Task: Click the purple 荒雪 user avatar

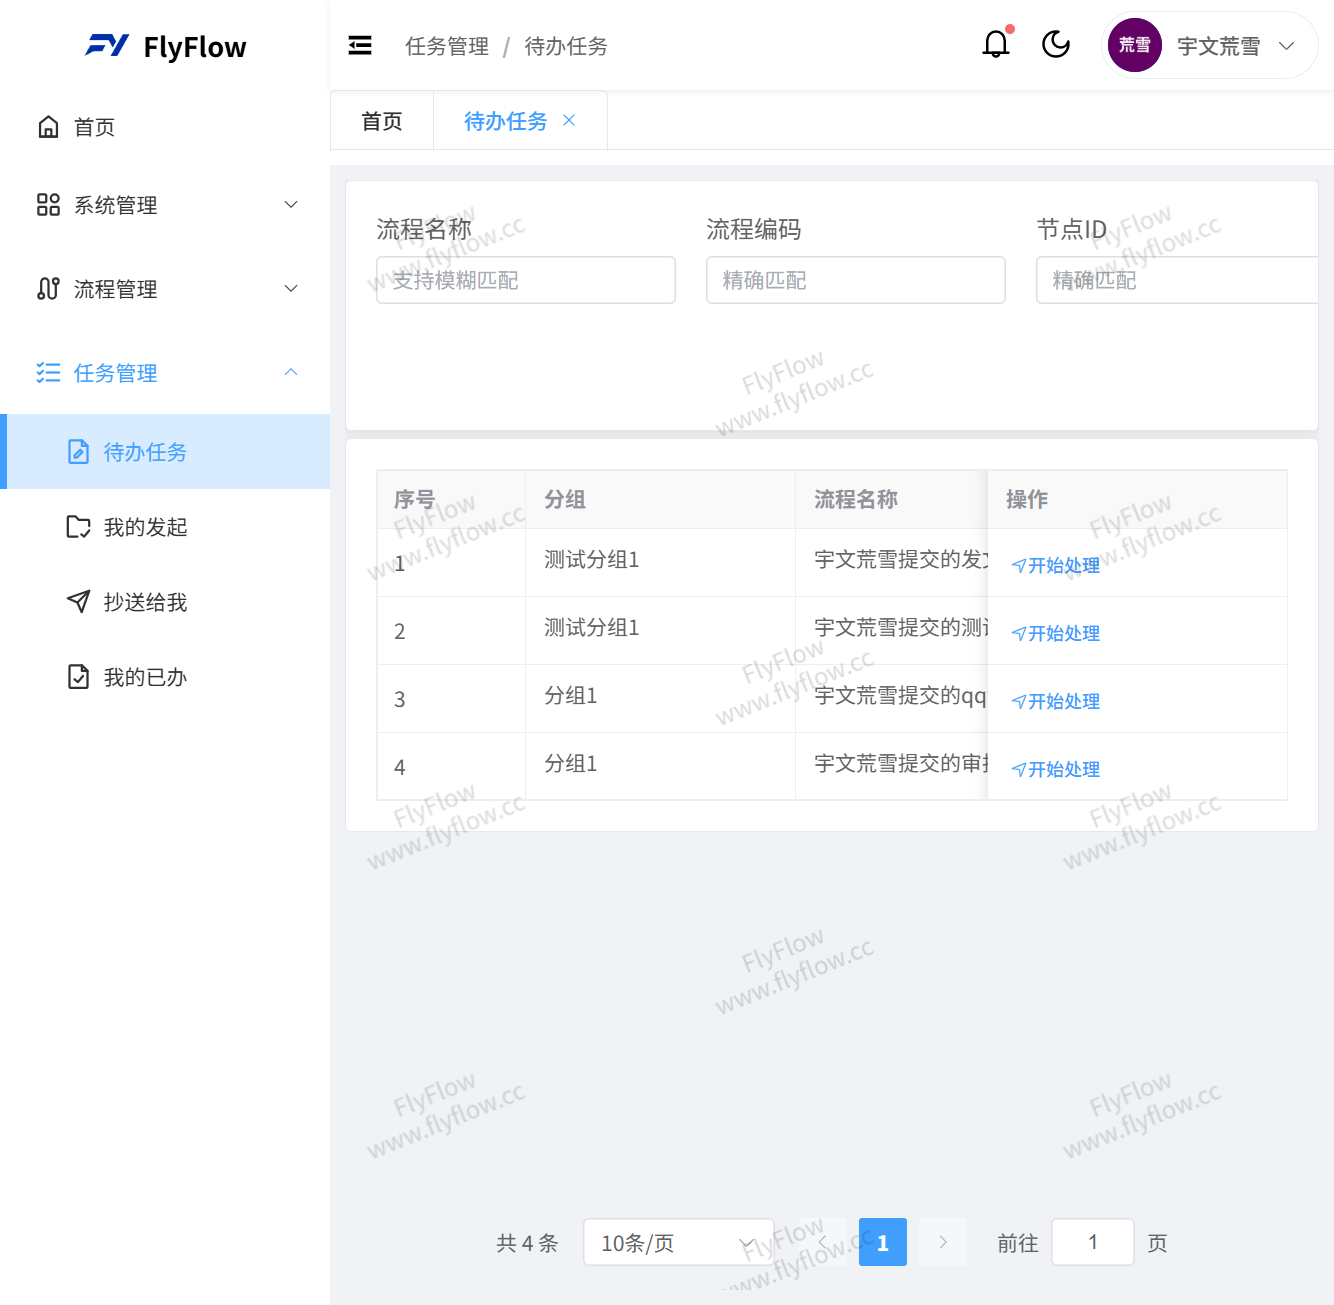Action: click(1135, 45)
